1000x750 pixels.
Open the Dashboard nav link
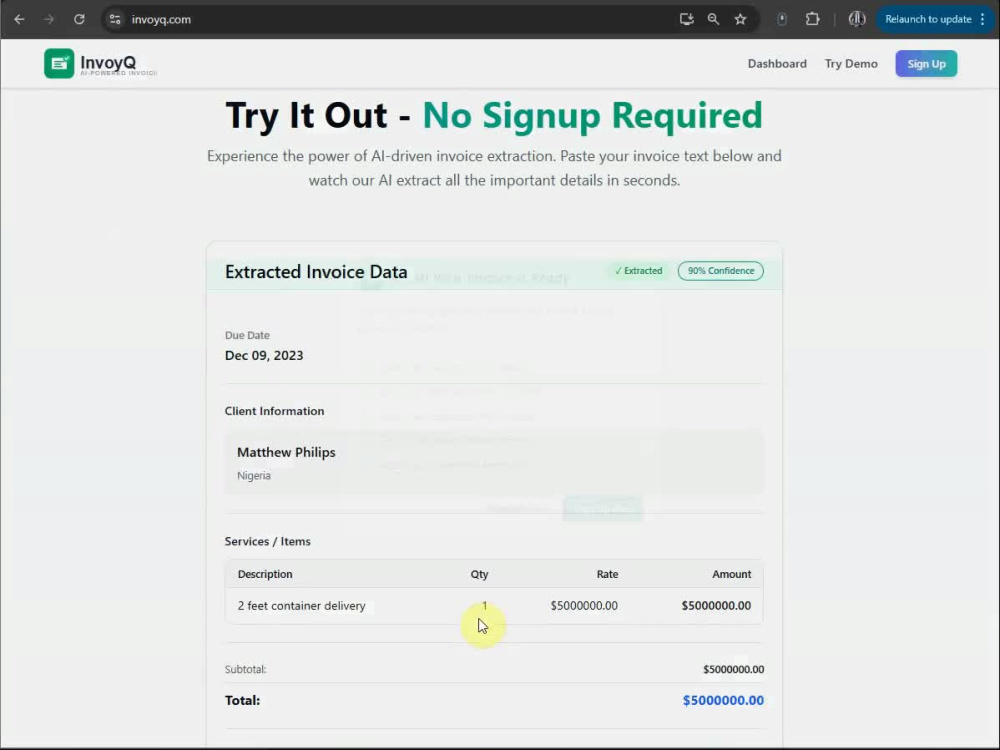pyautogui.click(x=777, y=64)
